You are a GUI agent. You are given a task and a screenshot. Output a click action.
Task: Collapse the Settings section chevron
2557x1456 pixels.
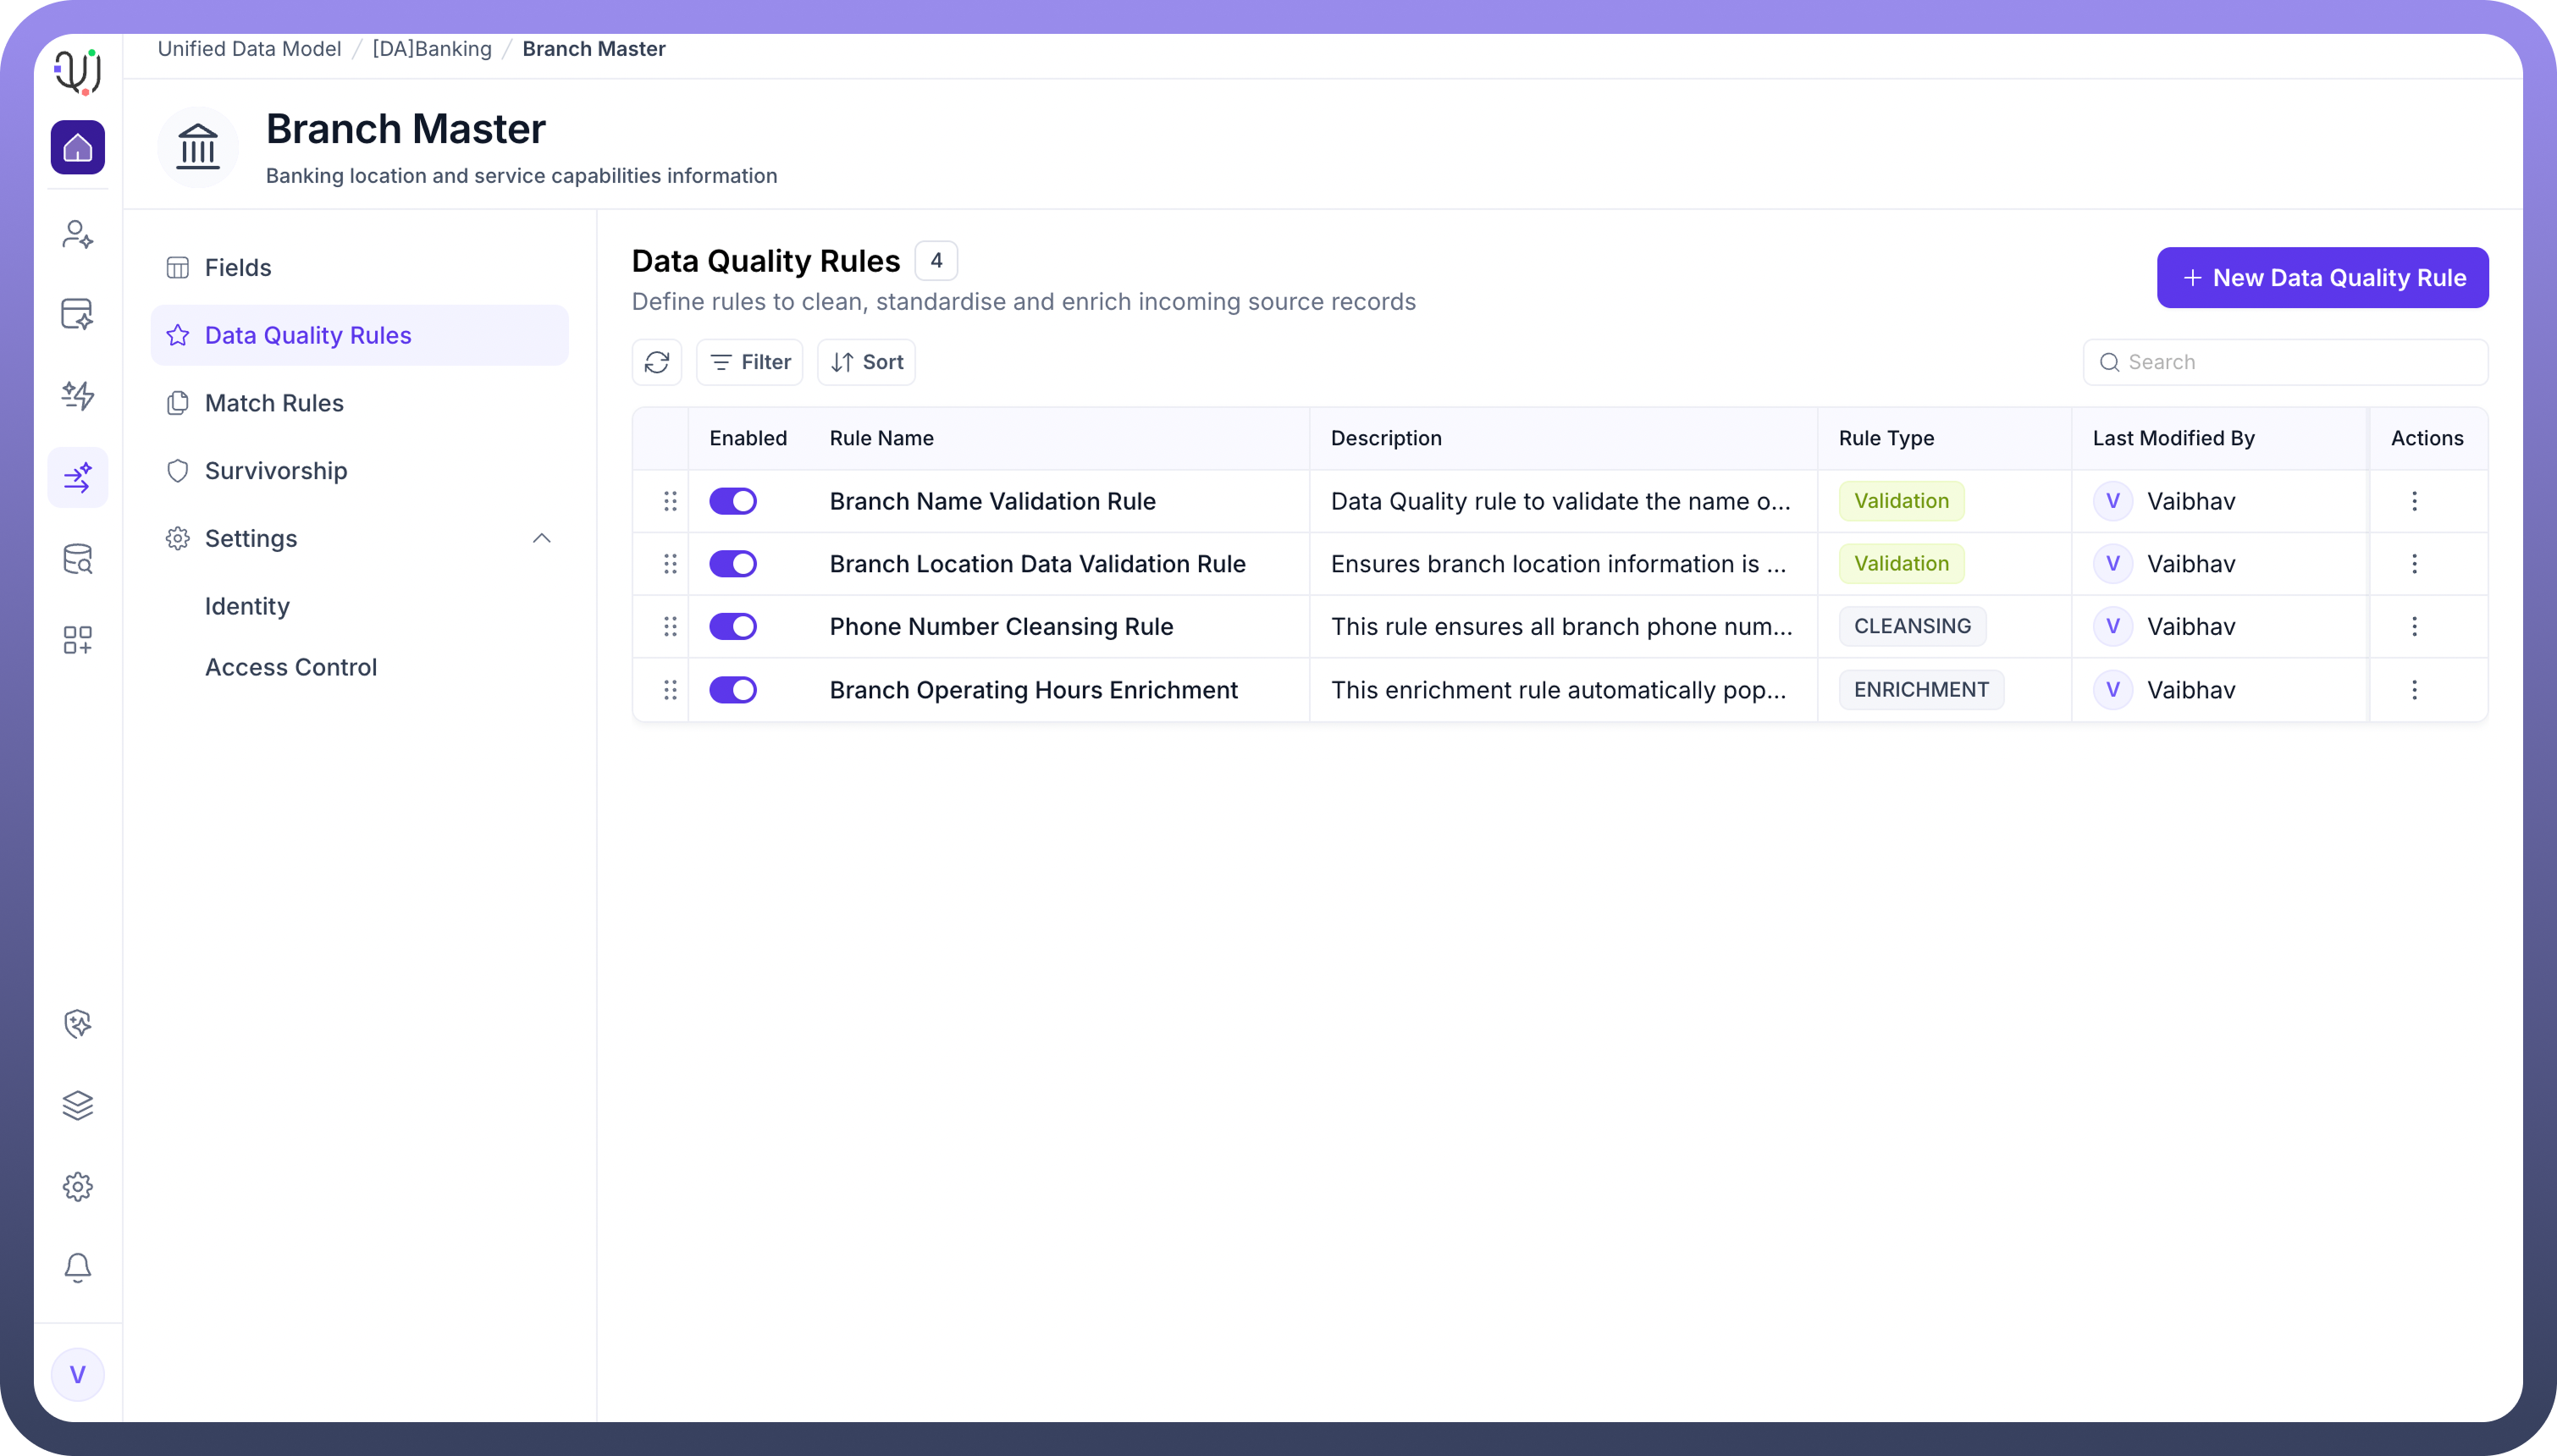(x=542, y=539)
